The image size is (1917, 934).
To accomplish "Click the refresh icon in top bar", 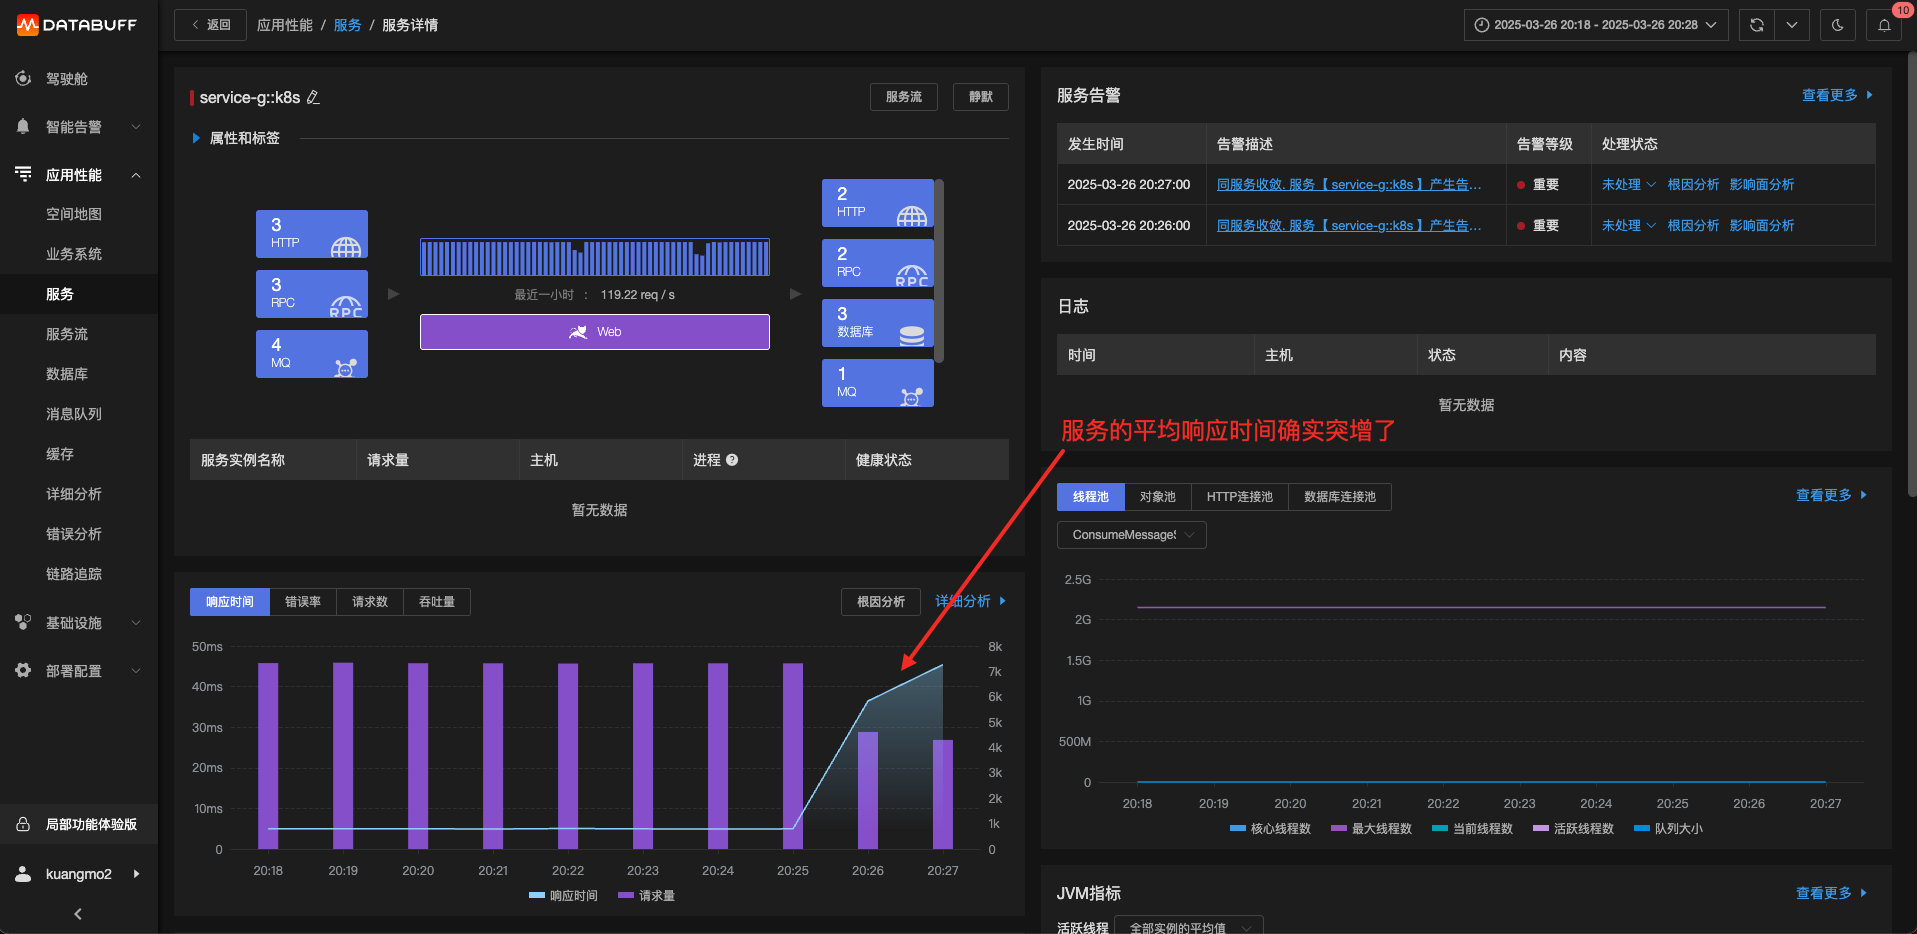I will click(1756, 25).
